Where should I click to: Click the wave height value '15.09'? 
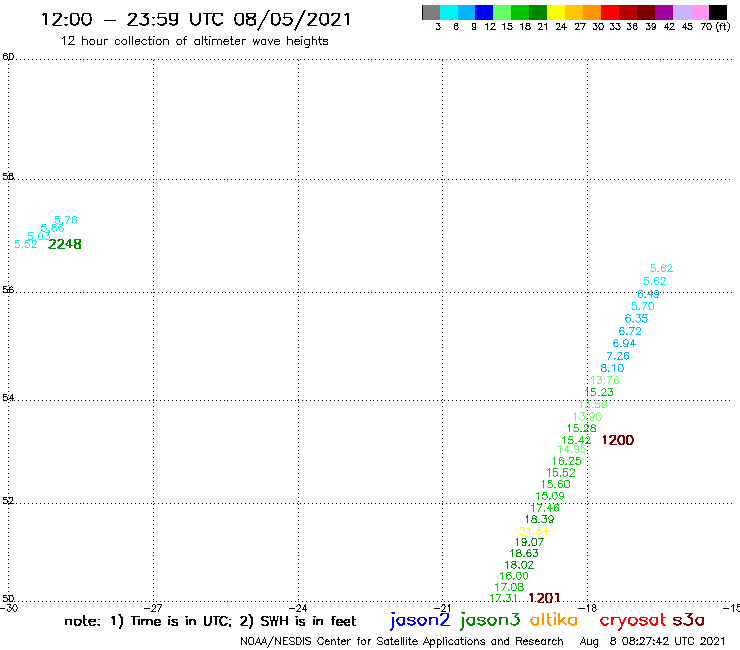550,496
